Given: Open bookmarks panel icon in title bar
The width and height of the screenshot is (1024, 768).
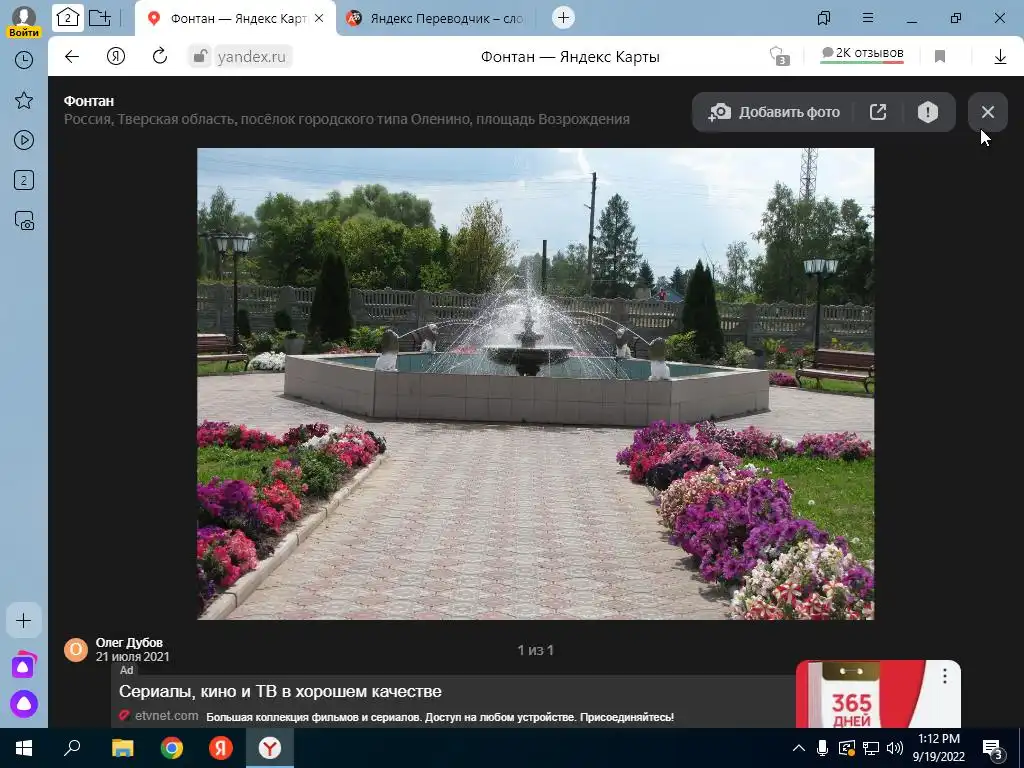Looking at the screenshot, I should point(824,18).
